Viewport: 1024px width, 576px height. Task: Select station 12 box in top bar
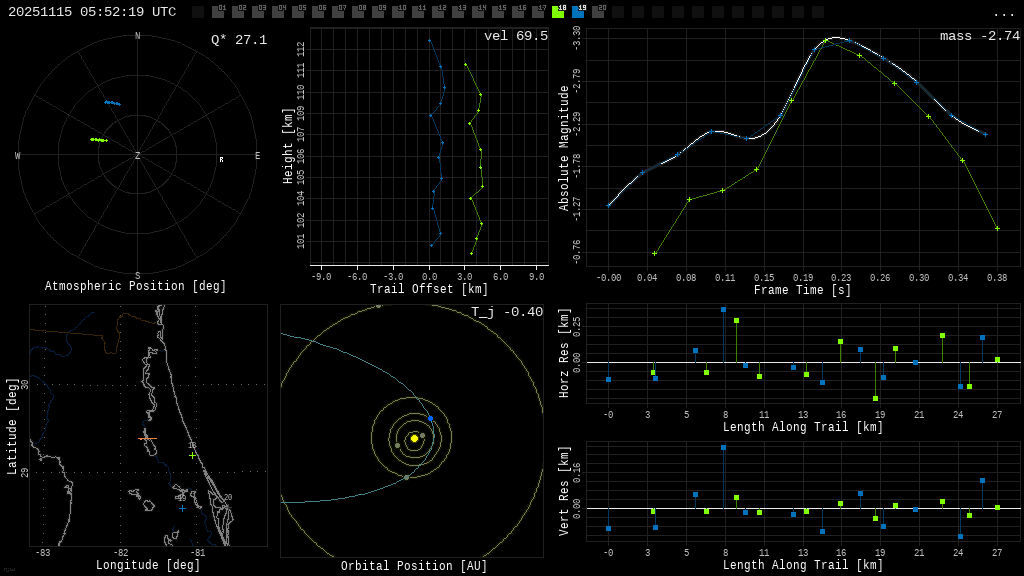[438, 12]
